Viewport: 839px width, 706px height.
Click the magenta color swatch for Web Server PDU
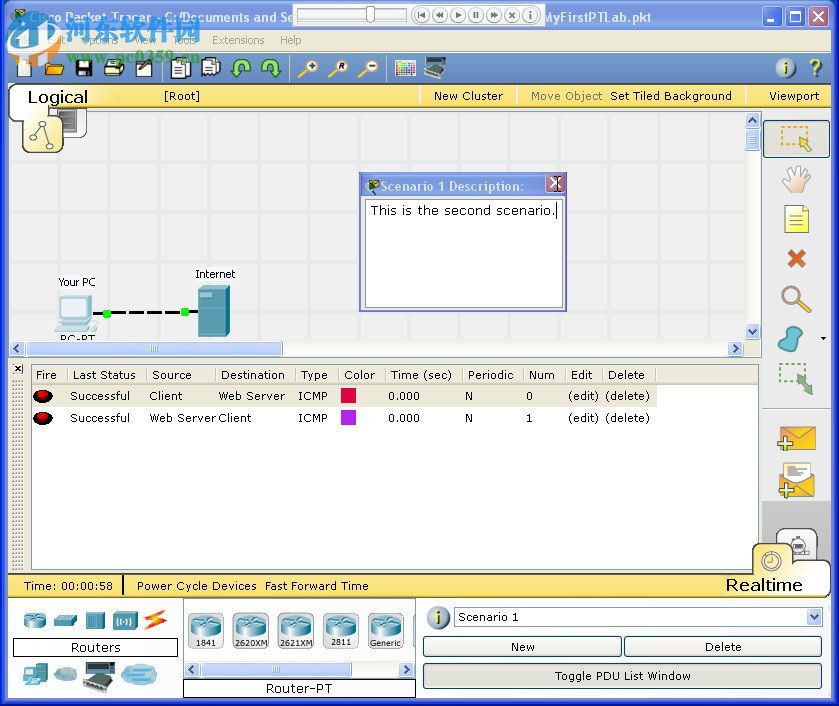click(348, 418)
